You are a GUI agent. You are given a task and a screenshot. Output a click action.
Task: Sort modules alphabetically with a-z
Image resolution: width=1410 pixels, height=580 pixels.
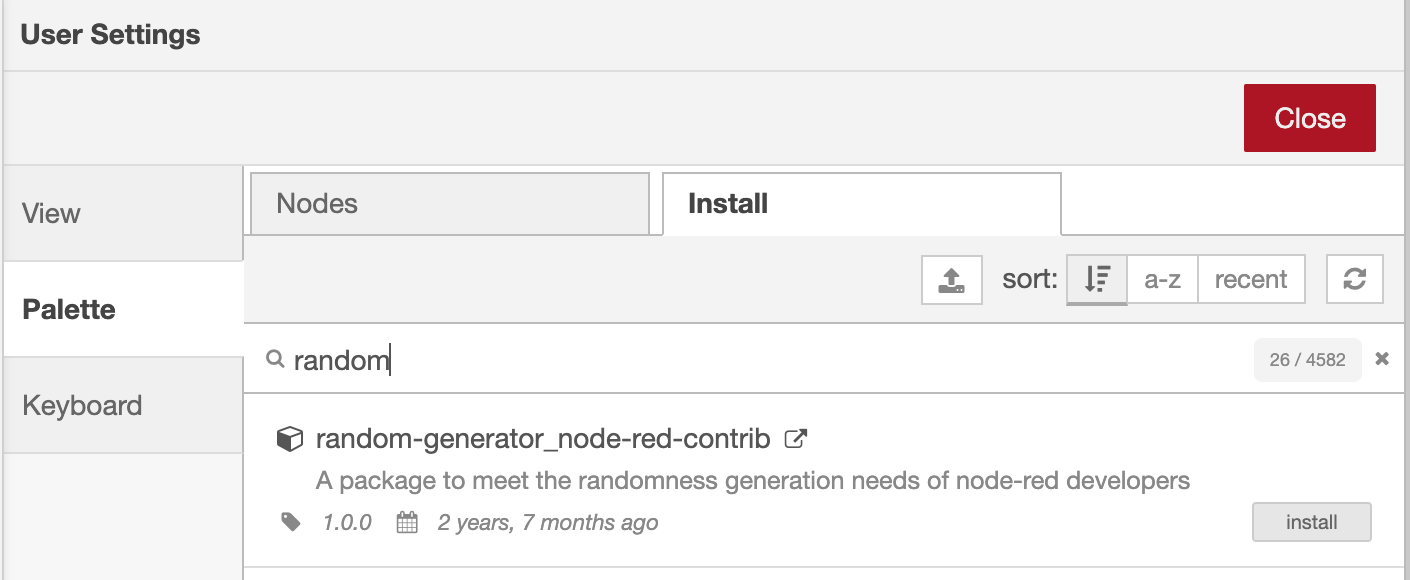click(1162, 280)
